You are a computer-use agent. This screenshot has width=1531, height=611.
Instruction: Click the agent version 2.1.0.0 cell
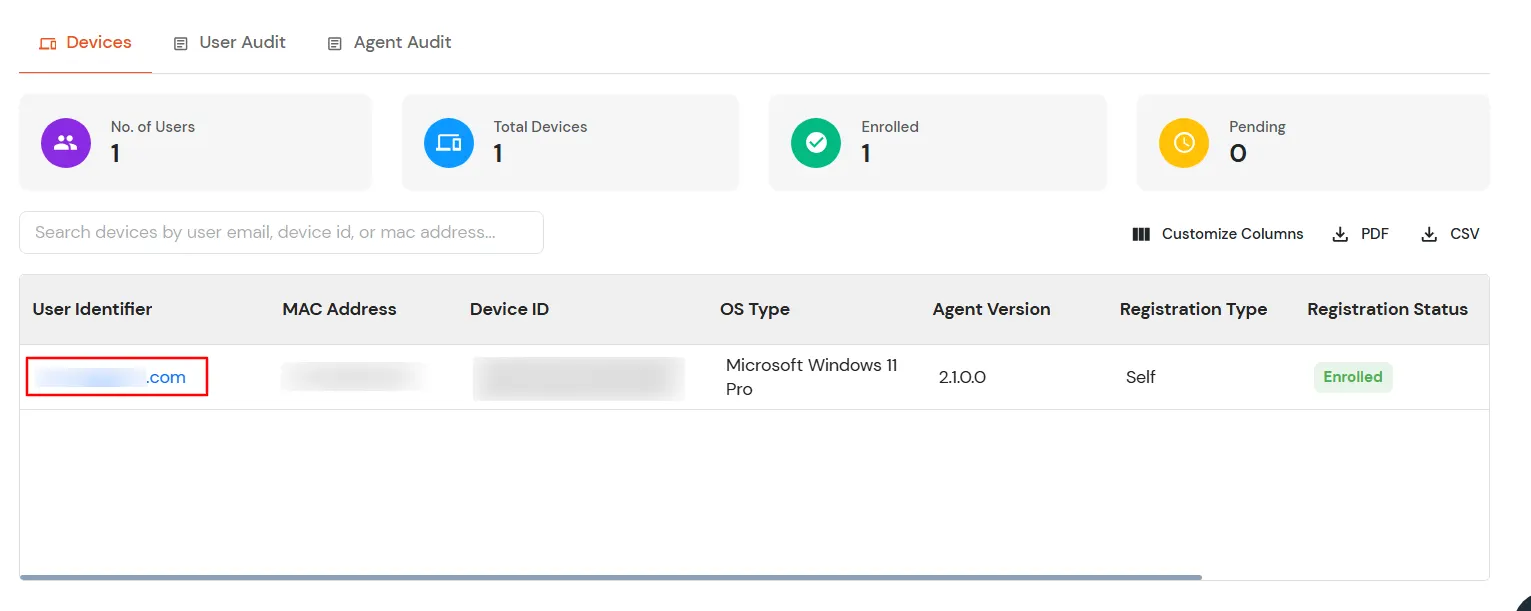(x=962, y=377)
